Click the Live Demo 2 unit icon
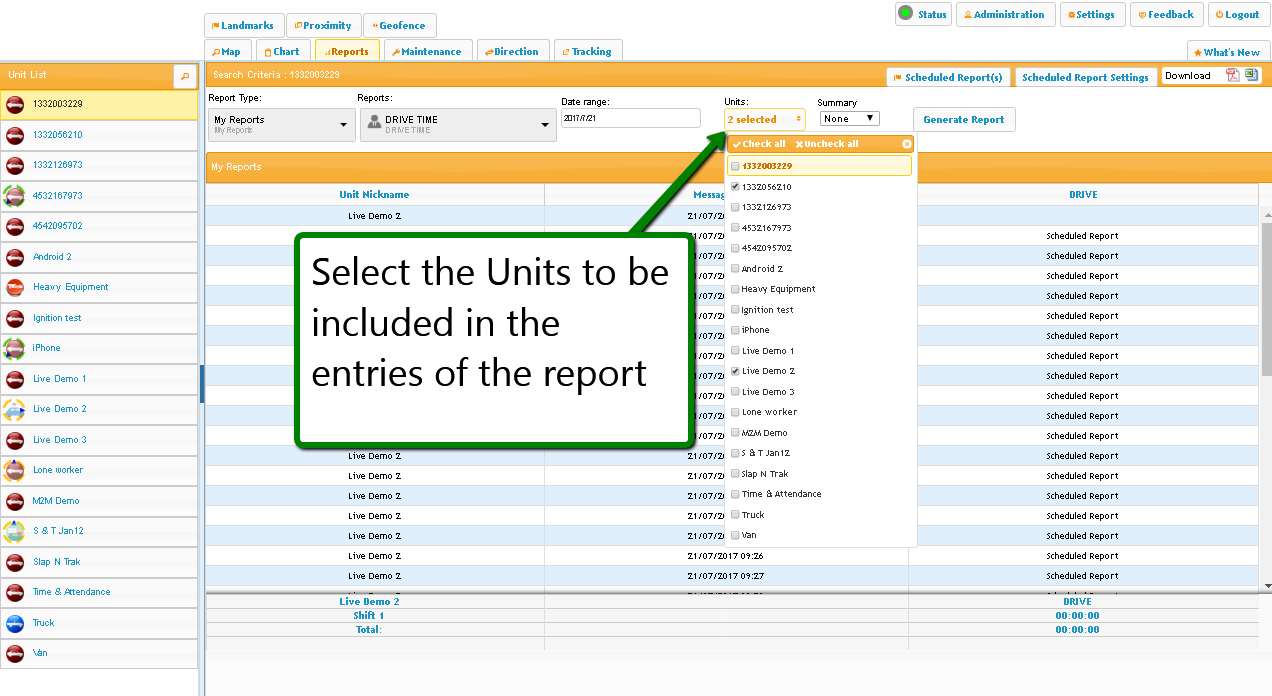Image resolution: width=1272 pixels, height=696 pixels. [15, 409]
